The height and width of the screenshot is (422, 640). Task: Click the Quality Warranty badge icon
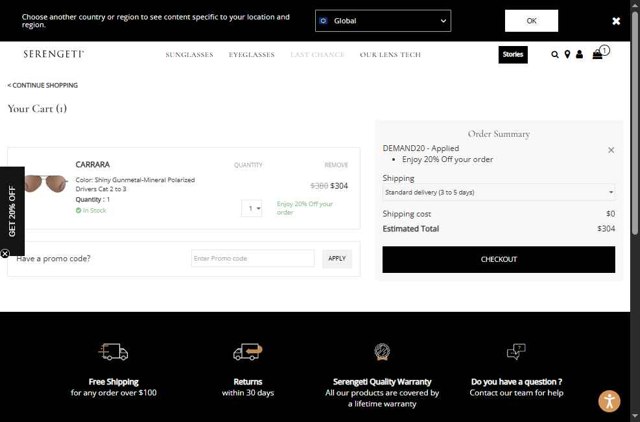(x=382, y=351)
